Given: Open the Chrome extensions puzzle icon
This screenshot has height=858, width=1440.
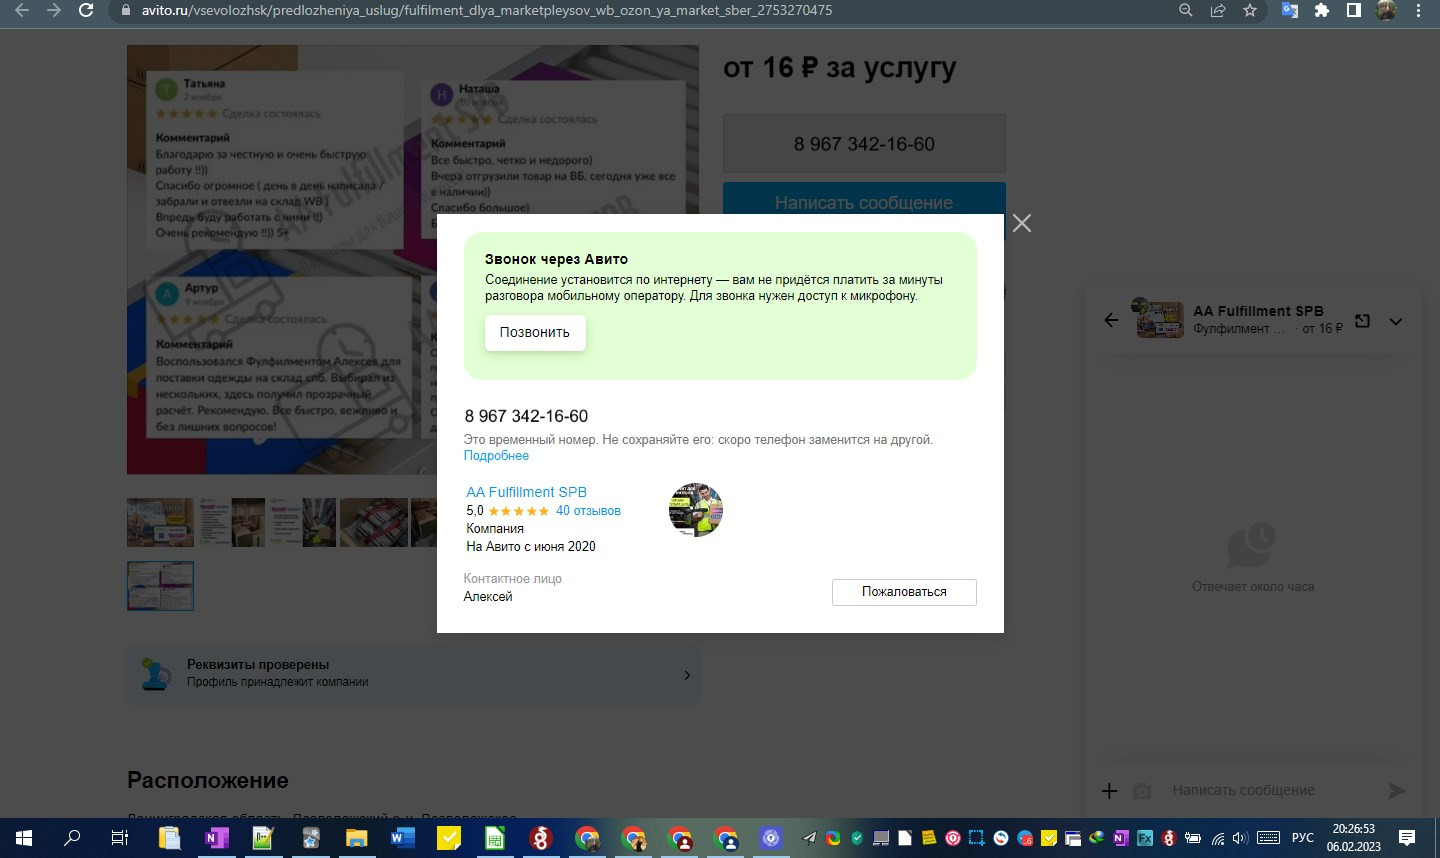Looking at the screenshot, I should point(1322,10).
